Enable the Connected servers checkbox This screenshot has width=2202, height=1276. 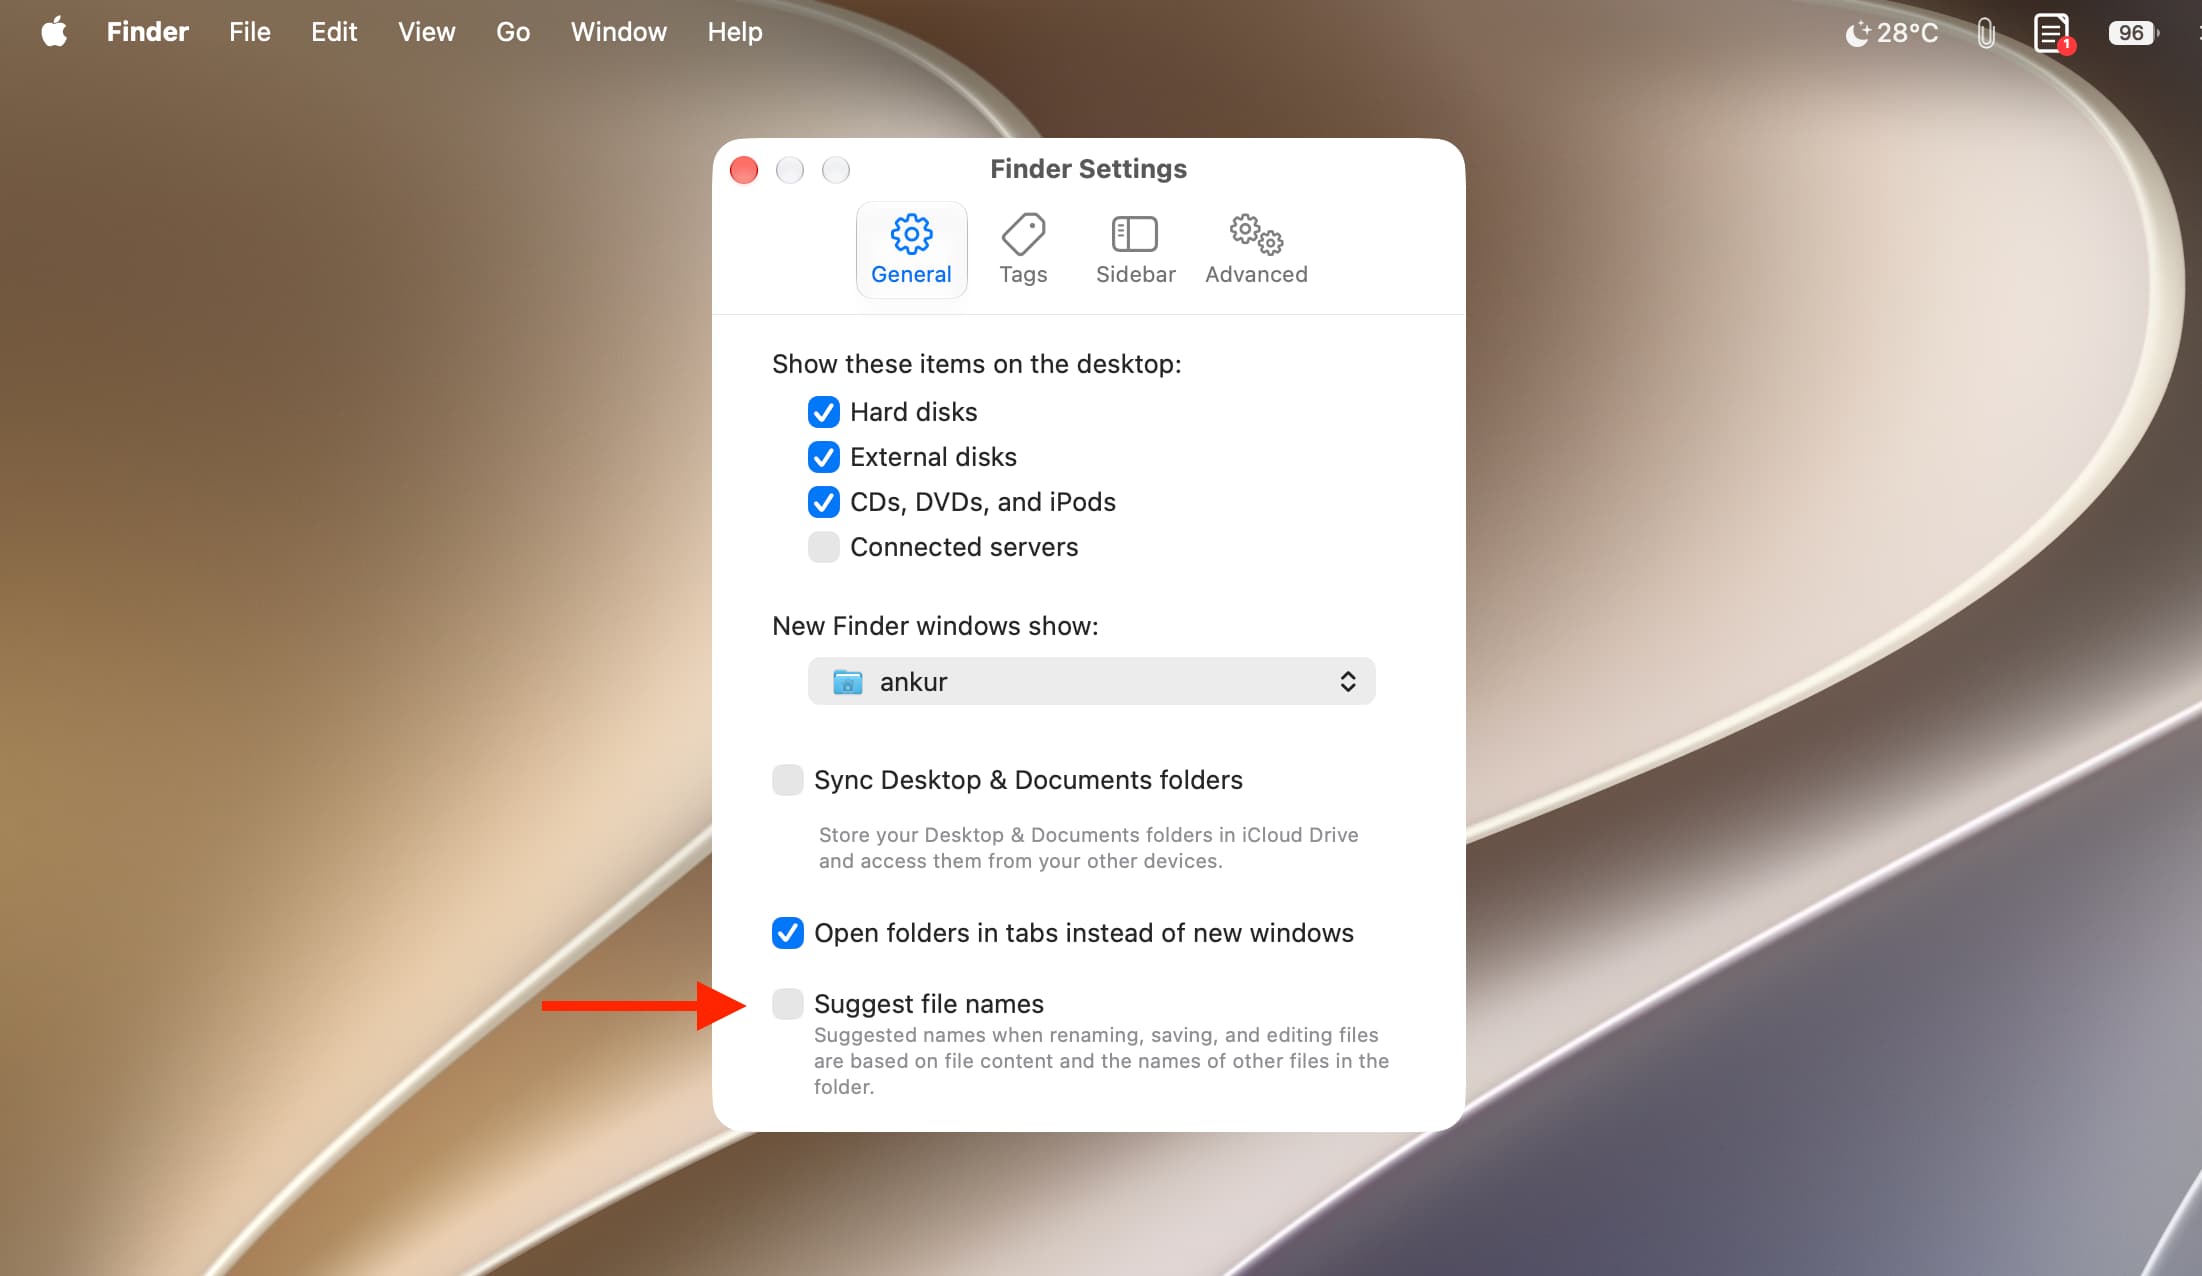click(824, 547)
